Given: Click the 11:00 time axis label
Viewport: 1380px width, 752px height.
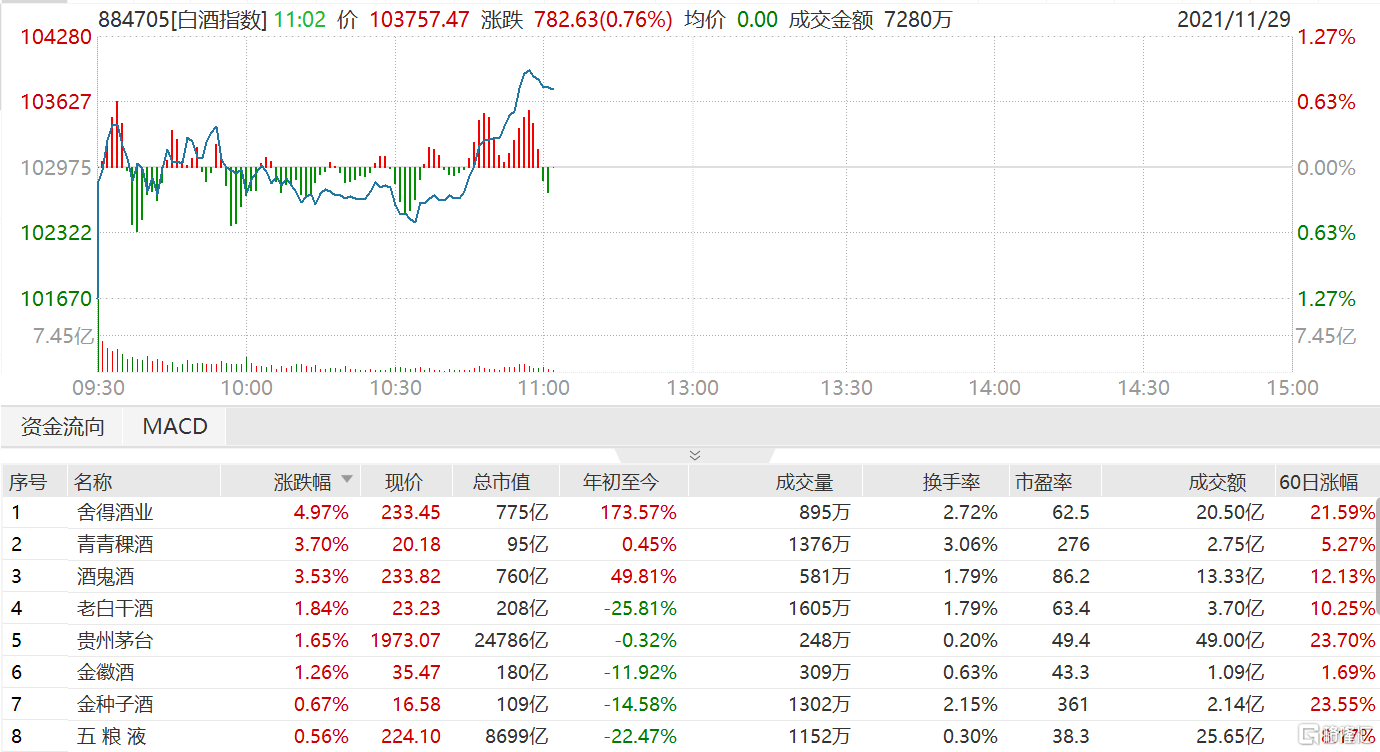Looking at the screenshot, I should pyautogui.click(x=543, y=388).
